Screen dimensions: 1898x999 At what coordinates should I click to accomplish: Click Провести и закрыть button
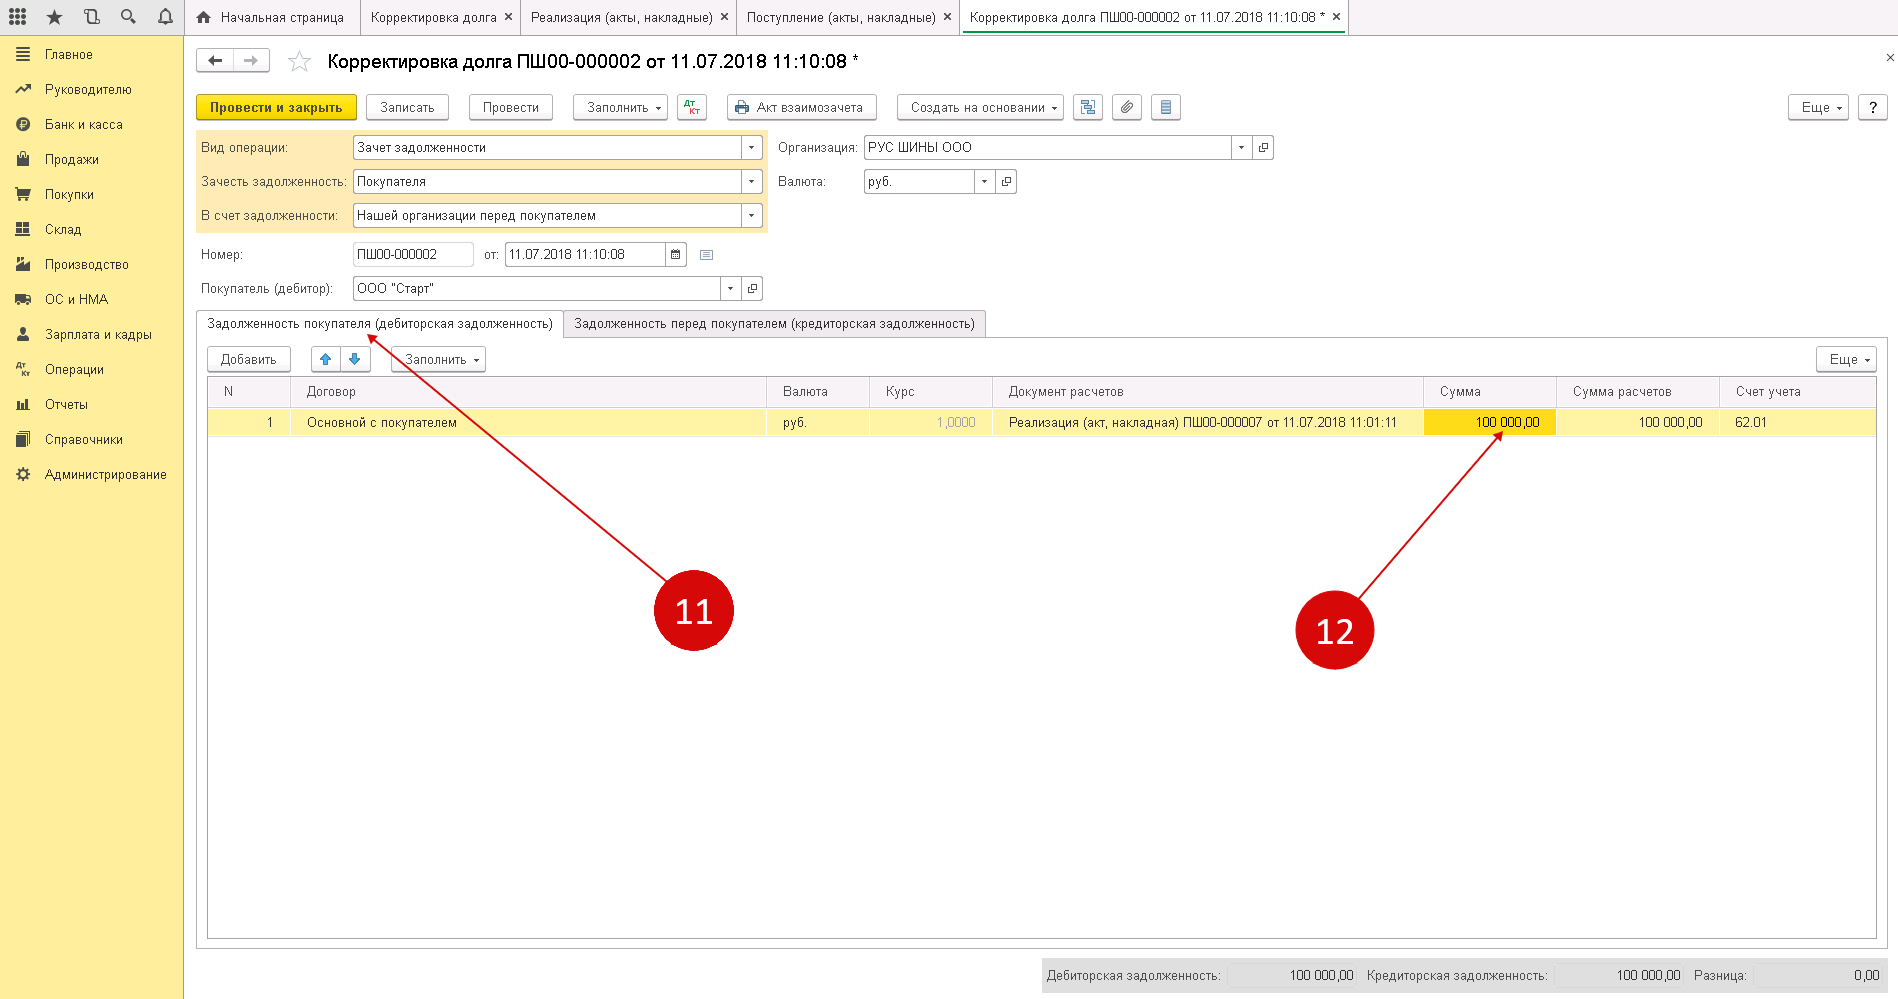276,107
